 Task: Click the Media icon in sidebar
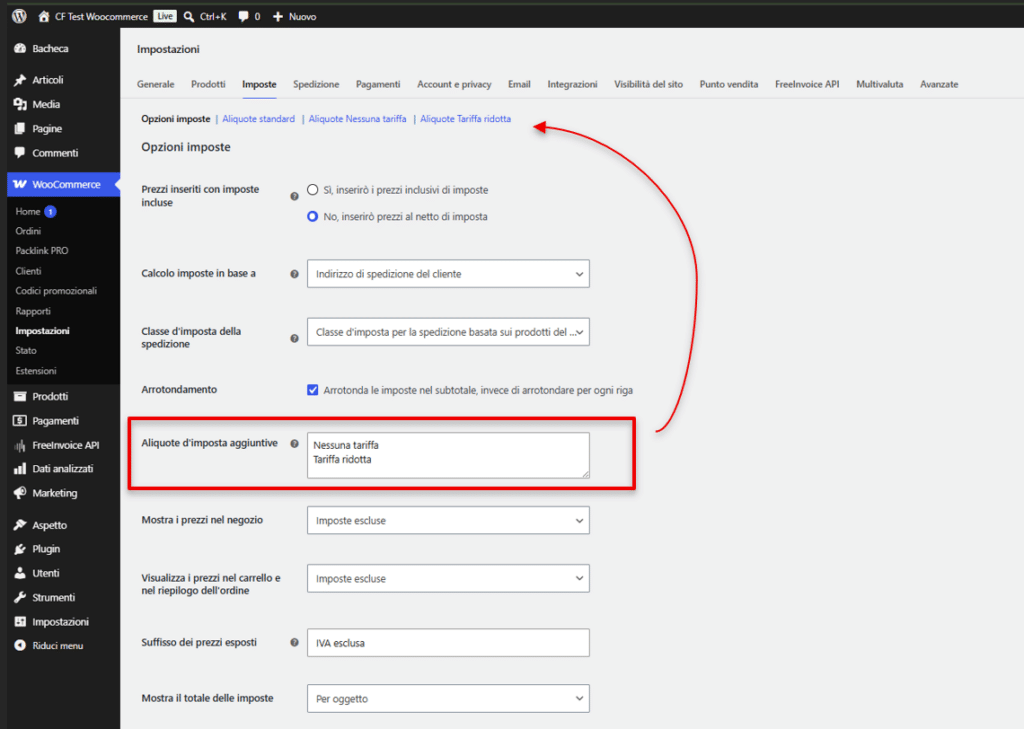20,104
